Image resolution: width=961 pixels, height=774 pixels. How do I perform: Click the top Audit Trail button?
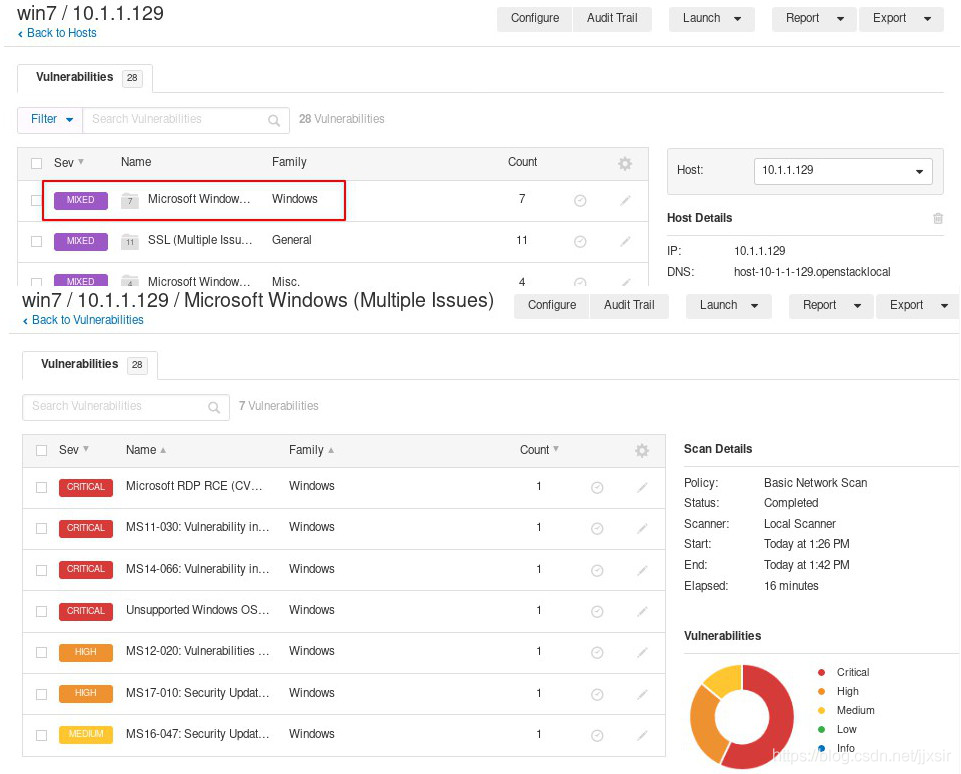pos(612,18)
